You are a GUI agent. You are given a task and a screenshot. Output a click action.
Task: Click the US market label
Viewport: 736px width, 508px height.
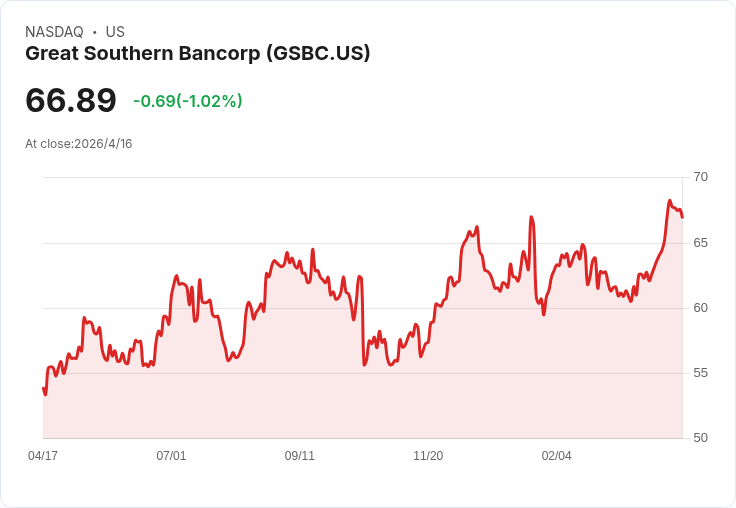coord(115,32)
